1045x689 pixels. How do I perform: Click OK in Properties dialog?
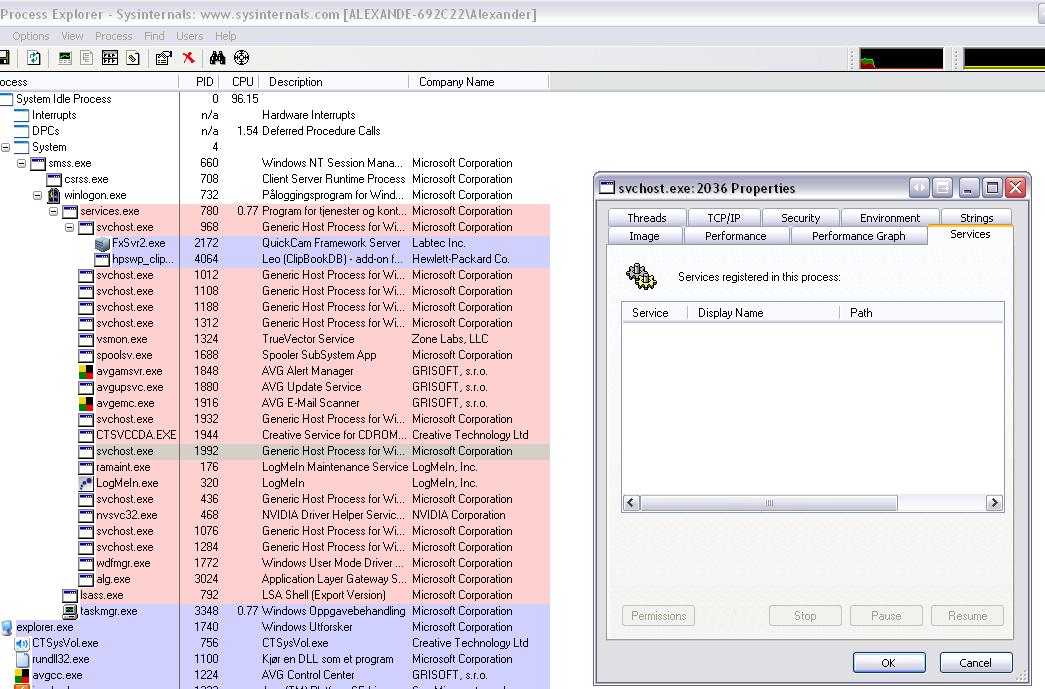(x=888, y=663)
